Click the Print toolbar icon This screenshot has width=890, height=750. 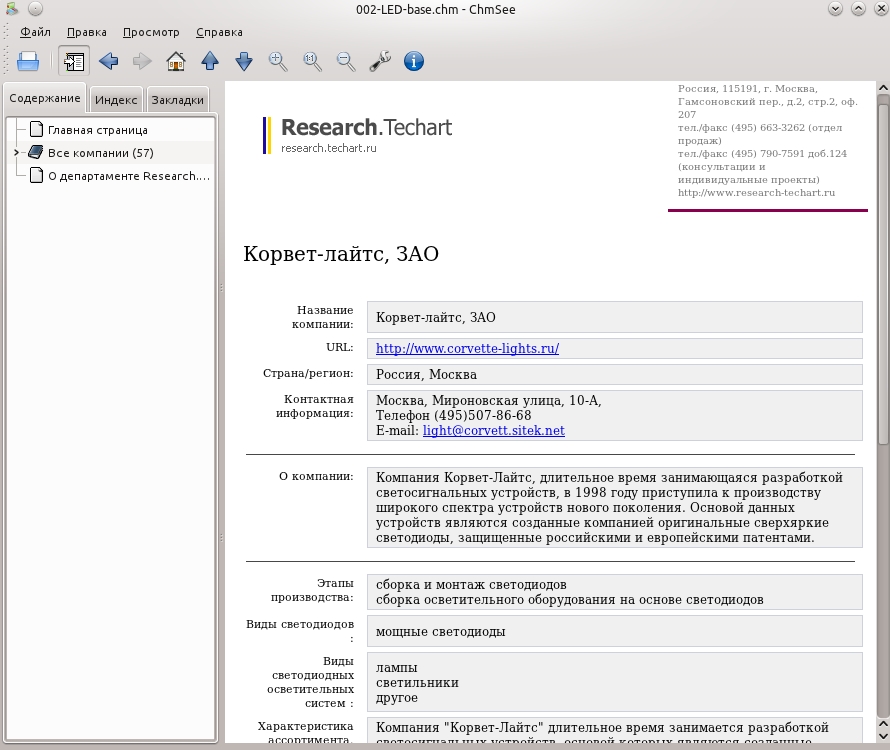(28, 61)
